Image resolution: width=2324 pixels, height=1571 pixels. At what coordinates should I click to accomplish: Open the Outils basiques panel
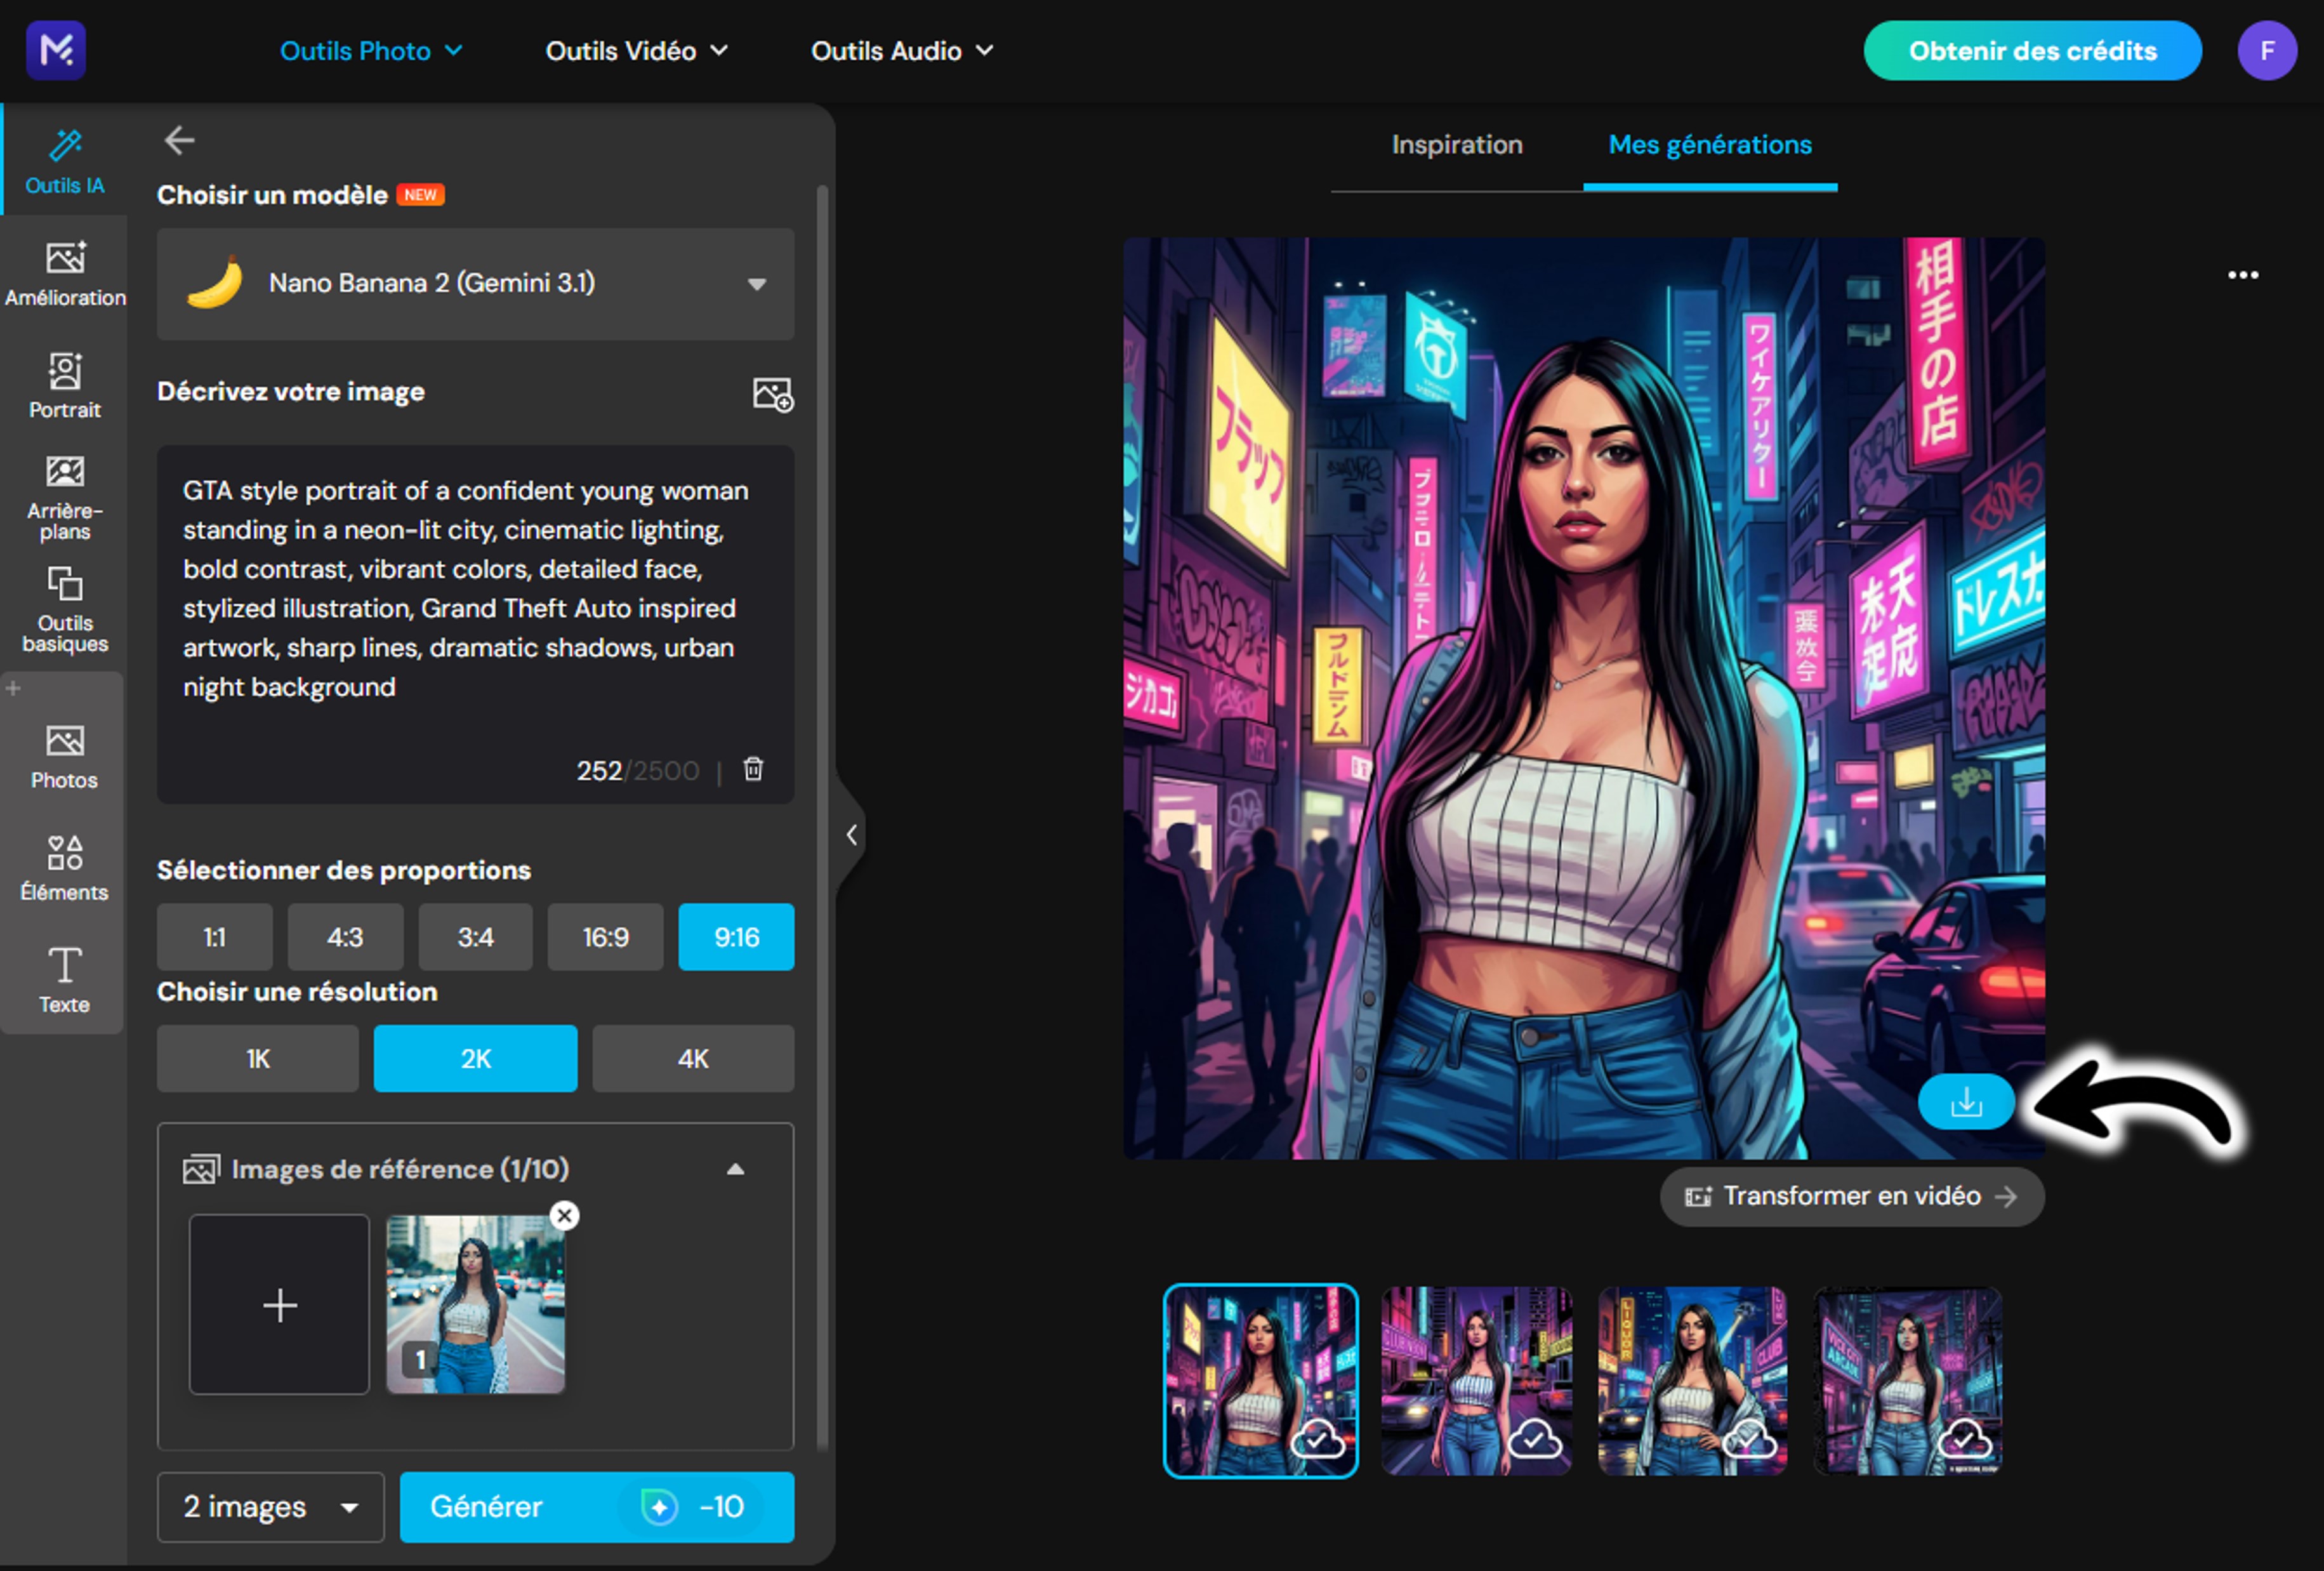(64, 608)
